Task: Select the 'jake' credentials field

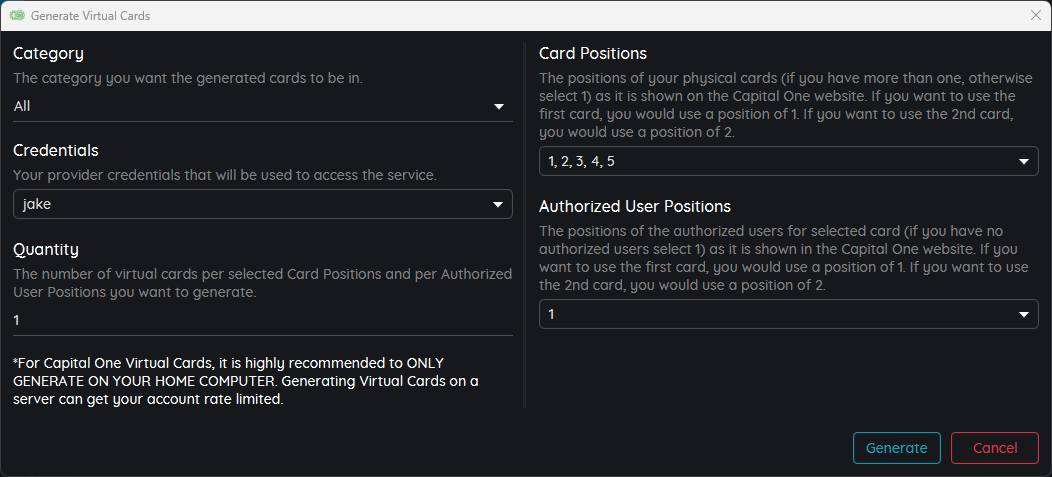Action: pyautogui.click(x=263, y=205)
